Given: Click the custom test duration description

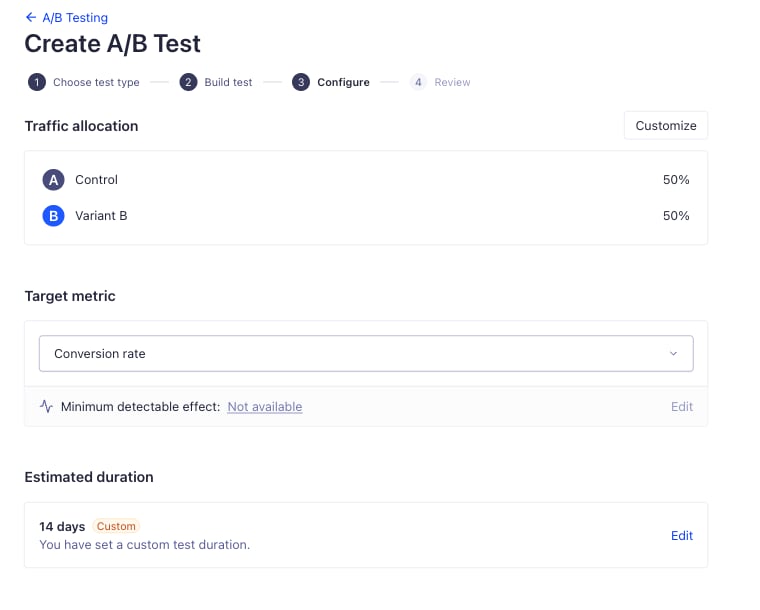Looking at the screenshot, I should coord(144,545).
